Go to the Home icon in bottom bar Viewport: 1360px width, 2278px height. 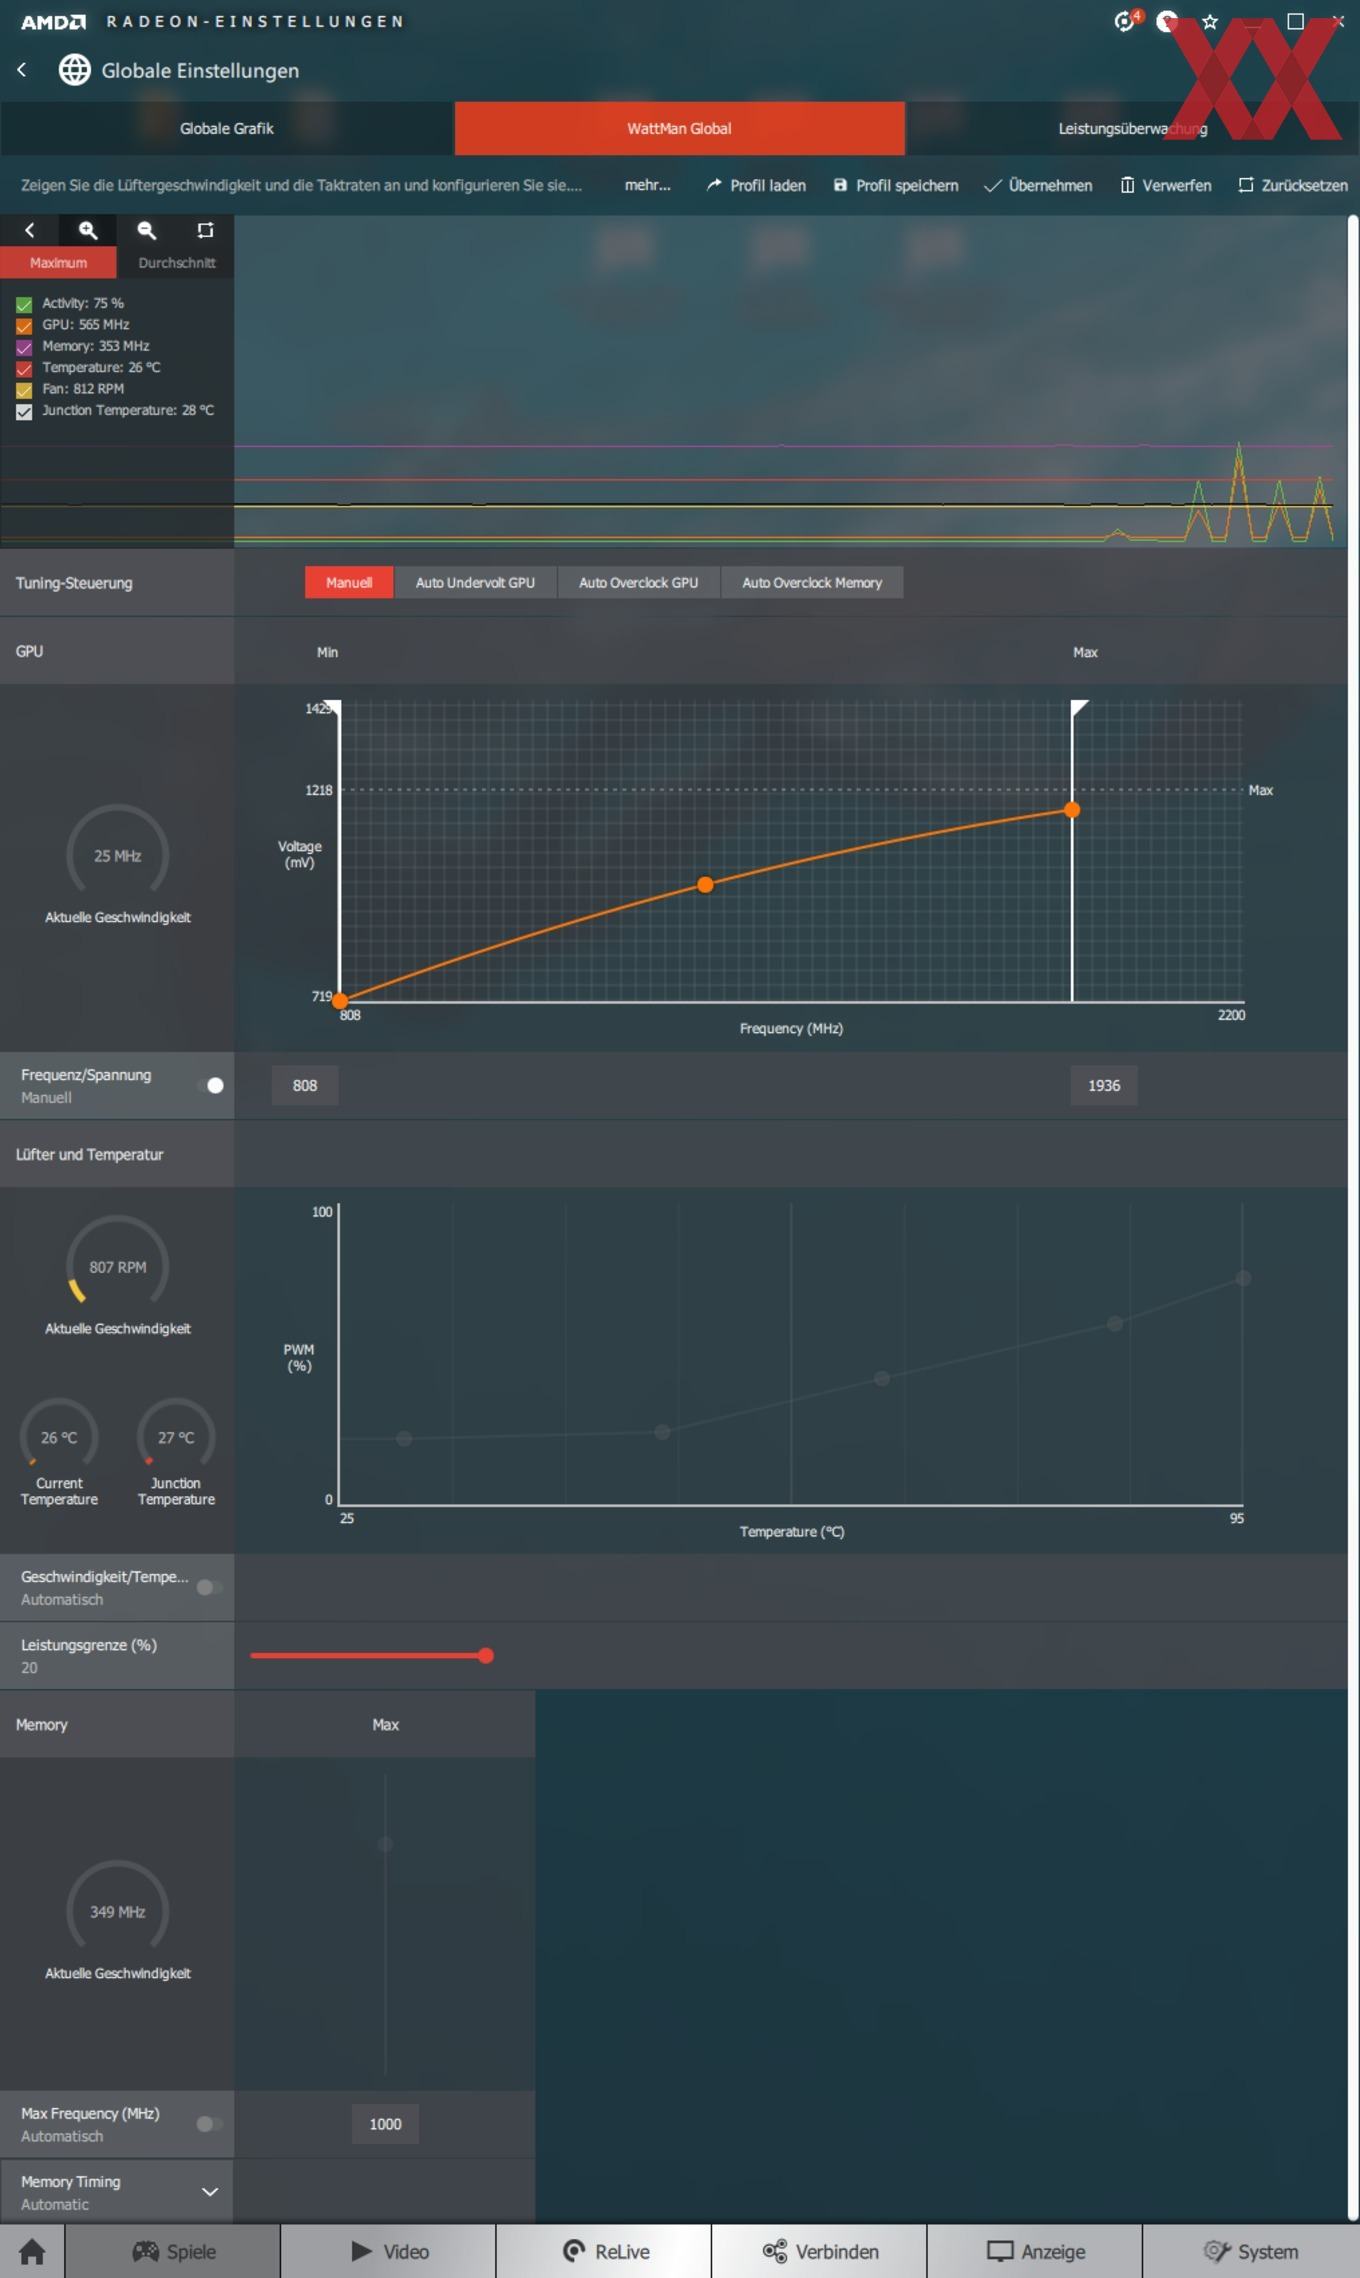click(32, 2251)
